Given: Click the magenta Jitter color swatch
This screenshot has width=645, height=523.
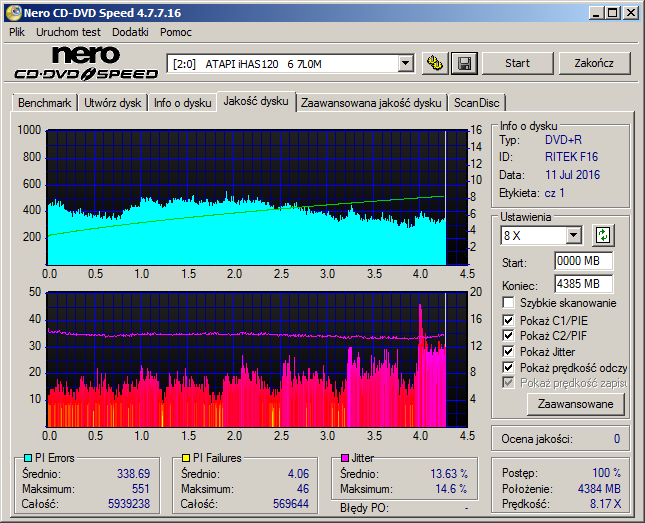Looking at the screenshot, I should [x=345, y=458].
